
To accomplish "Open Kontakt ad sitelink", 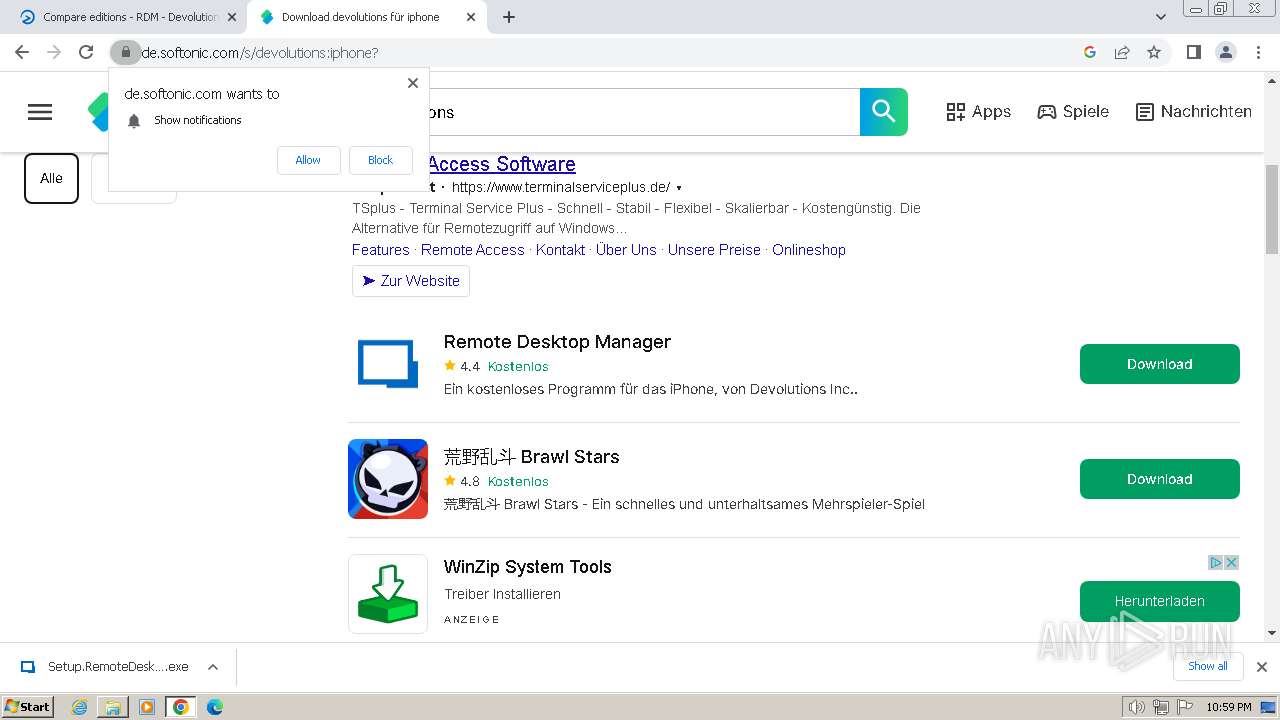I will click(x=560, y=250).
